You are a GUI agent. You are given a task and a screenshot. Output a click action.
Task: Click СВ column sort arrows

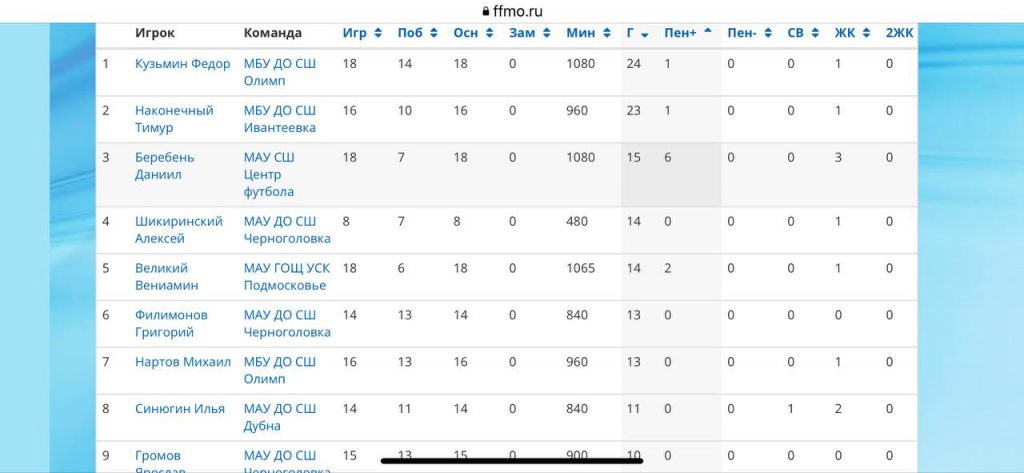coord(815,33)
